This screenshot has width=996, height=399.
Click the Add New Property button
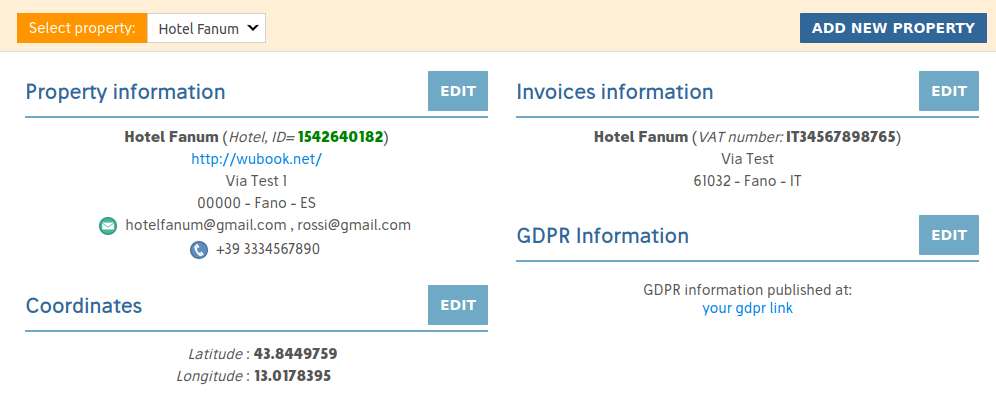pyautogui.click(x=893, y=28)
